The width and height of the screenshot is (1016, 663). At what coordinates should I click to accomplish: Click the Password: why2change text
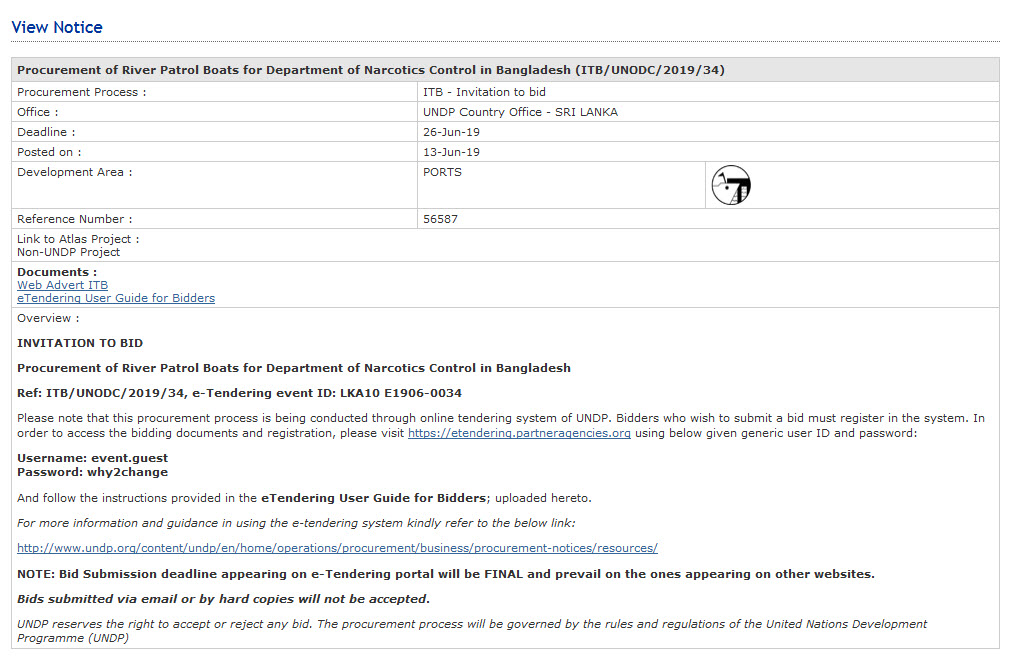(x=92, y=472)
